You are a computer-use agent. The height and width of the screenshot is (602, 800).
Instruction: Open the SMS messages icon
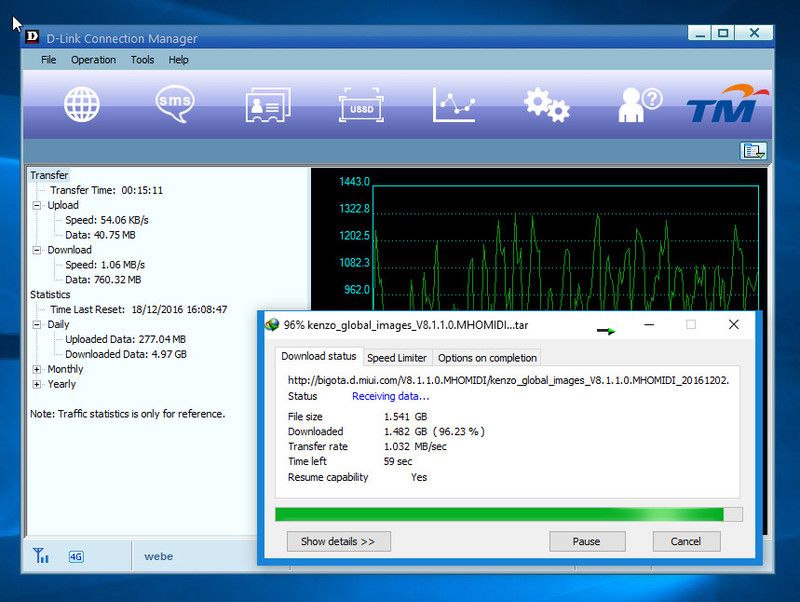click(174, 104)
